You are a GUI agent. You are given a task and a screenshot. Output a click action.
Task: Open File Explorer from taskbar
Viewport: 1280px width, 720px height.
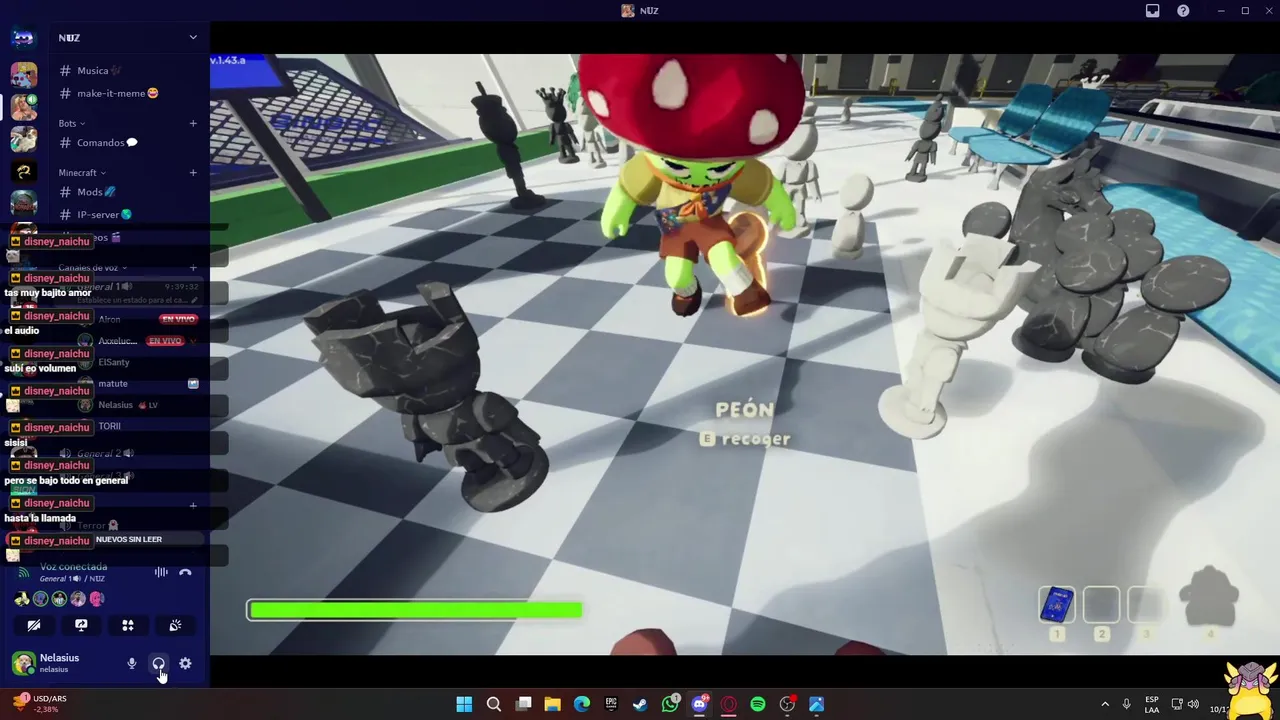click(552, 704)
